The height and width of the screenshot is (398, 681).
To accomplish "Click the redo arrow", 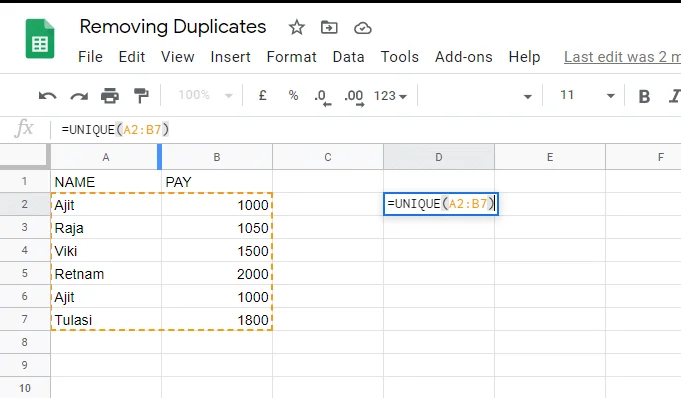I will coord(79,96).
